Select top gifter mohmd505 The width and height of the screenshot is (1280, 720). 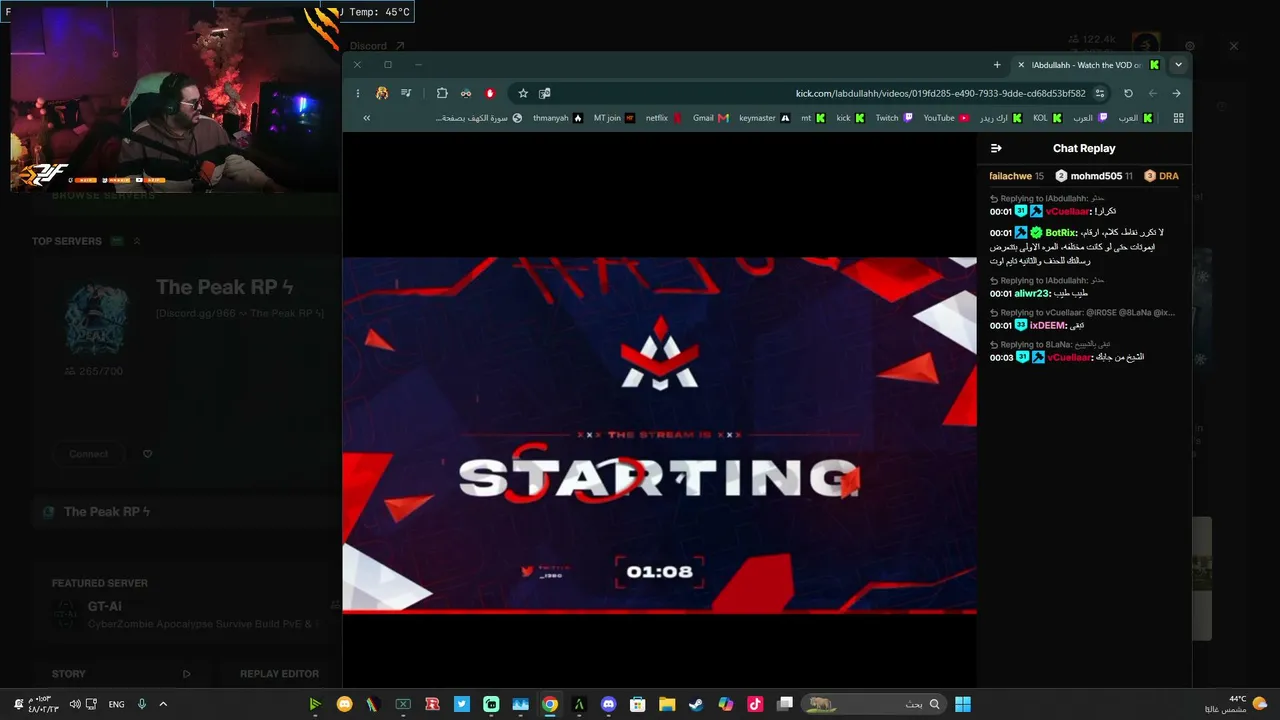click(1094, 176)
